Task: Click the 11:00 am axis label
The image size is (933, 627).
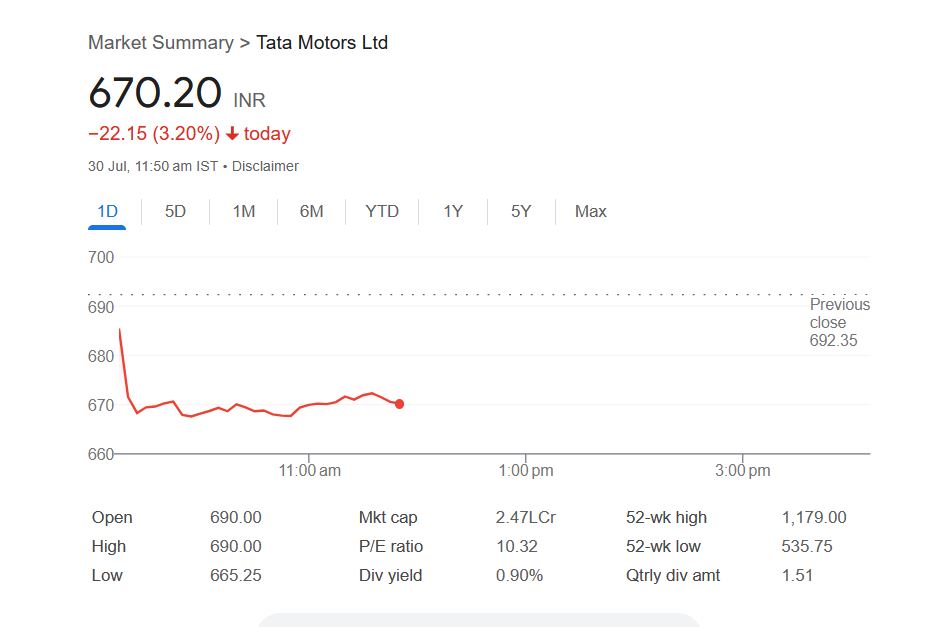Action: tap(310, 470)
